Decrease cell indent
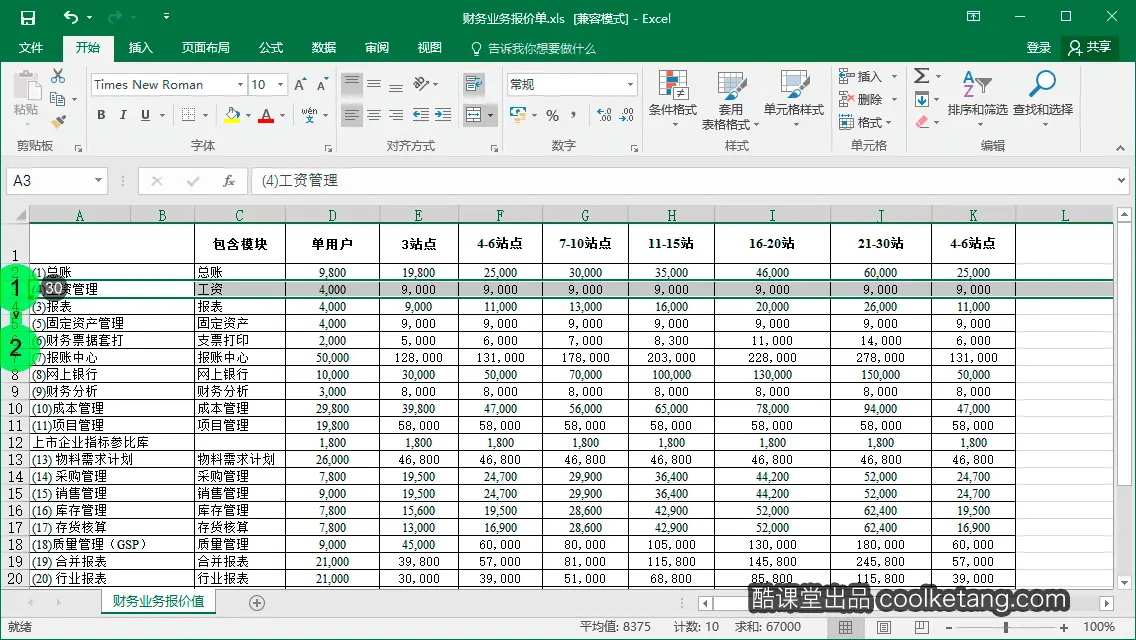 pos(420,115)
